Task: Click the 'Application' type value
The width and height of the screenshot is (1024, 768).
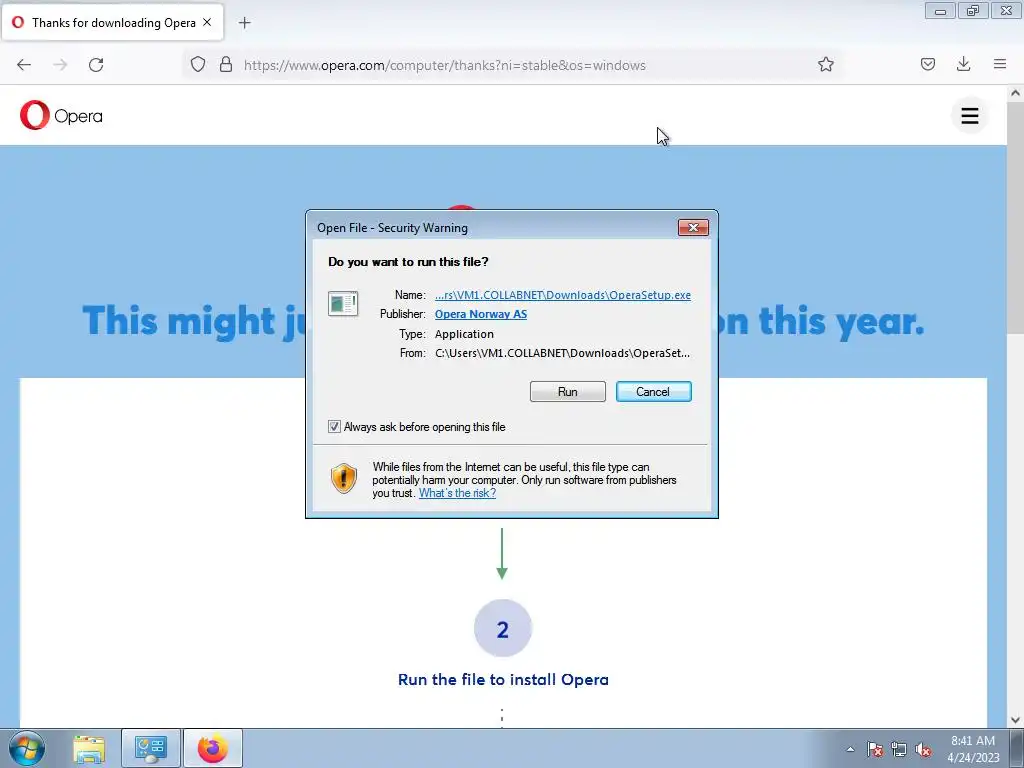Action: (x=464, y=334)
